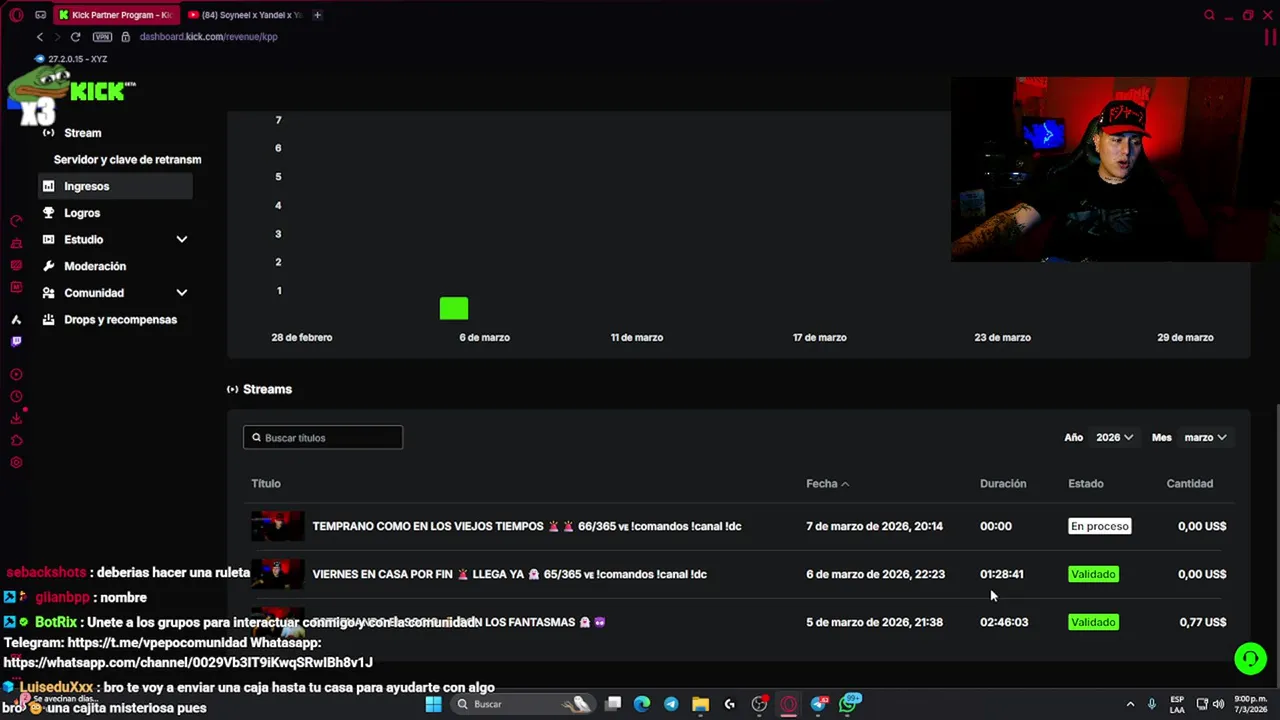
Task: Sort by the Fecha column arrow
Action: click(845, 484)
